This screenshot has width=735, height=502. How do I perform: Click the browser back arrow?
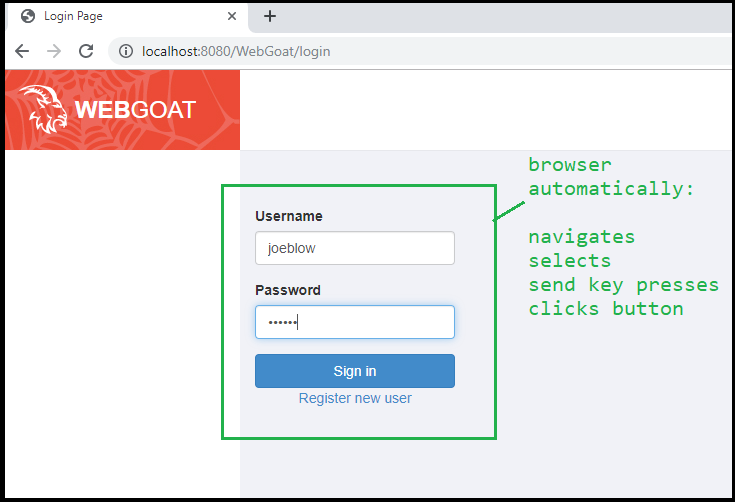coord(22,51)
